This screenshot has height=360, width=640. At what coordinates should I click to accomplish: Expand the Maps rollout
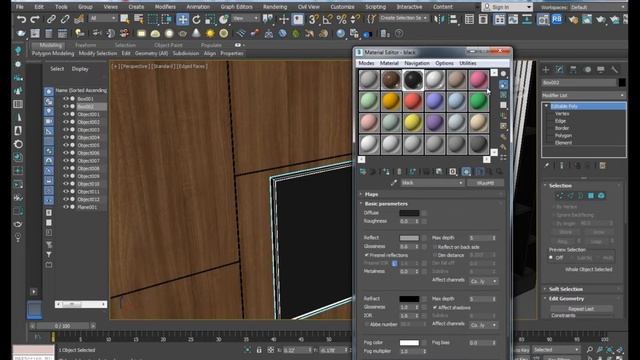coord(371,194)
